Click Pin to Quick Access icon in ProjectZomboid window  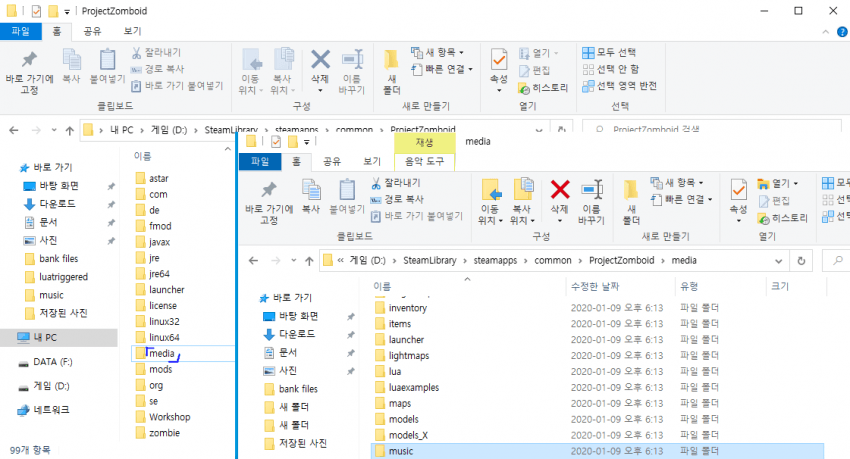[x=29, y=60]
